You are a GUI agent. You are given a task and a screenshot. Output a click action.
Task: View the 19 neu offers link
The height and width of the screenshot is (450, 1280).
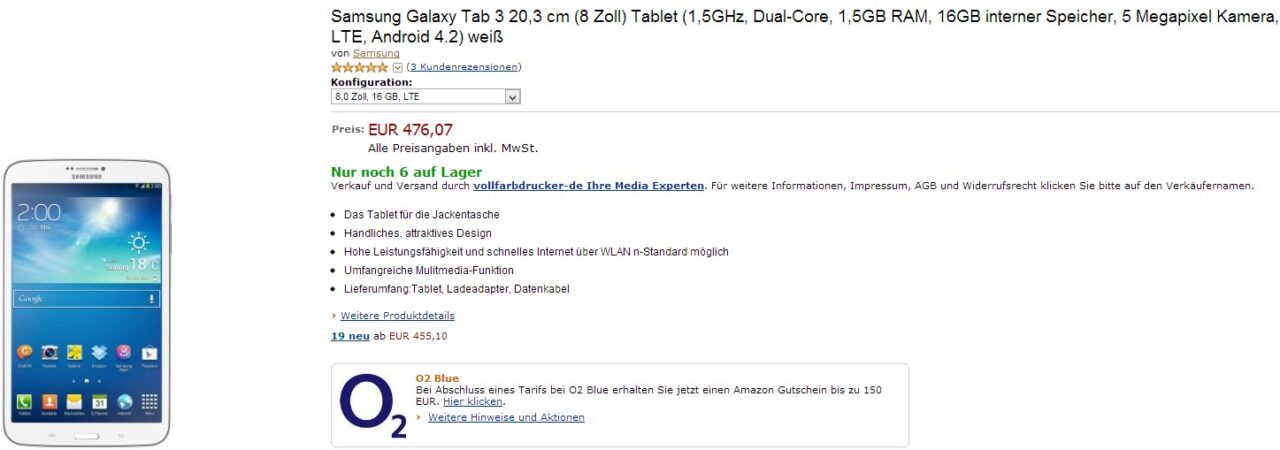pyautogui.click(x=350, y=336)
